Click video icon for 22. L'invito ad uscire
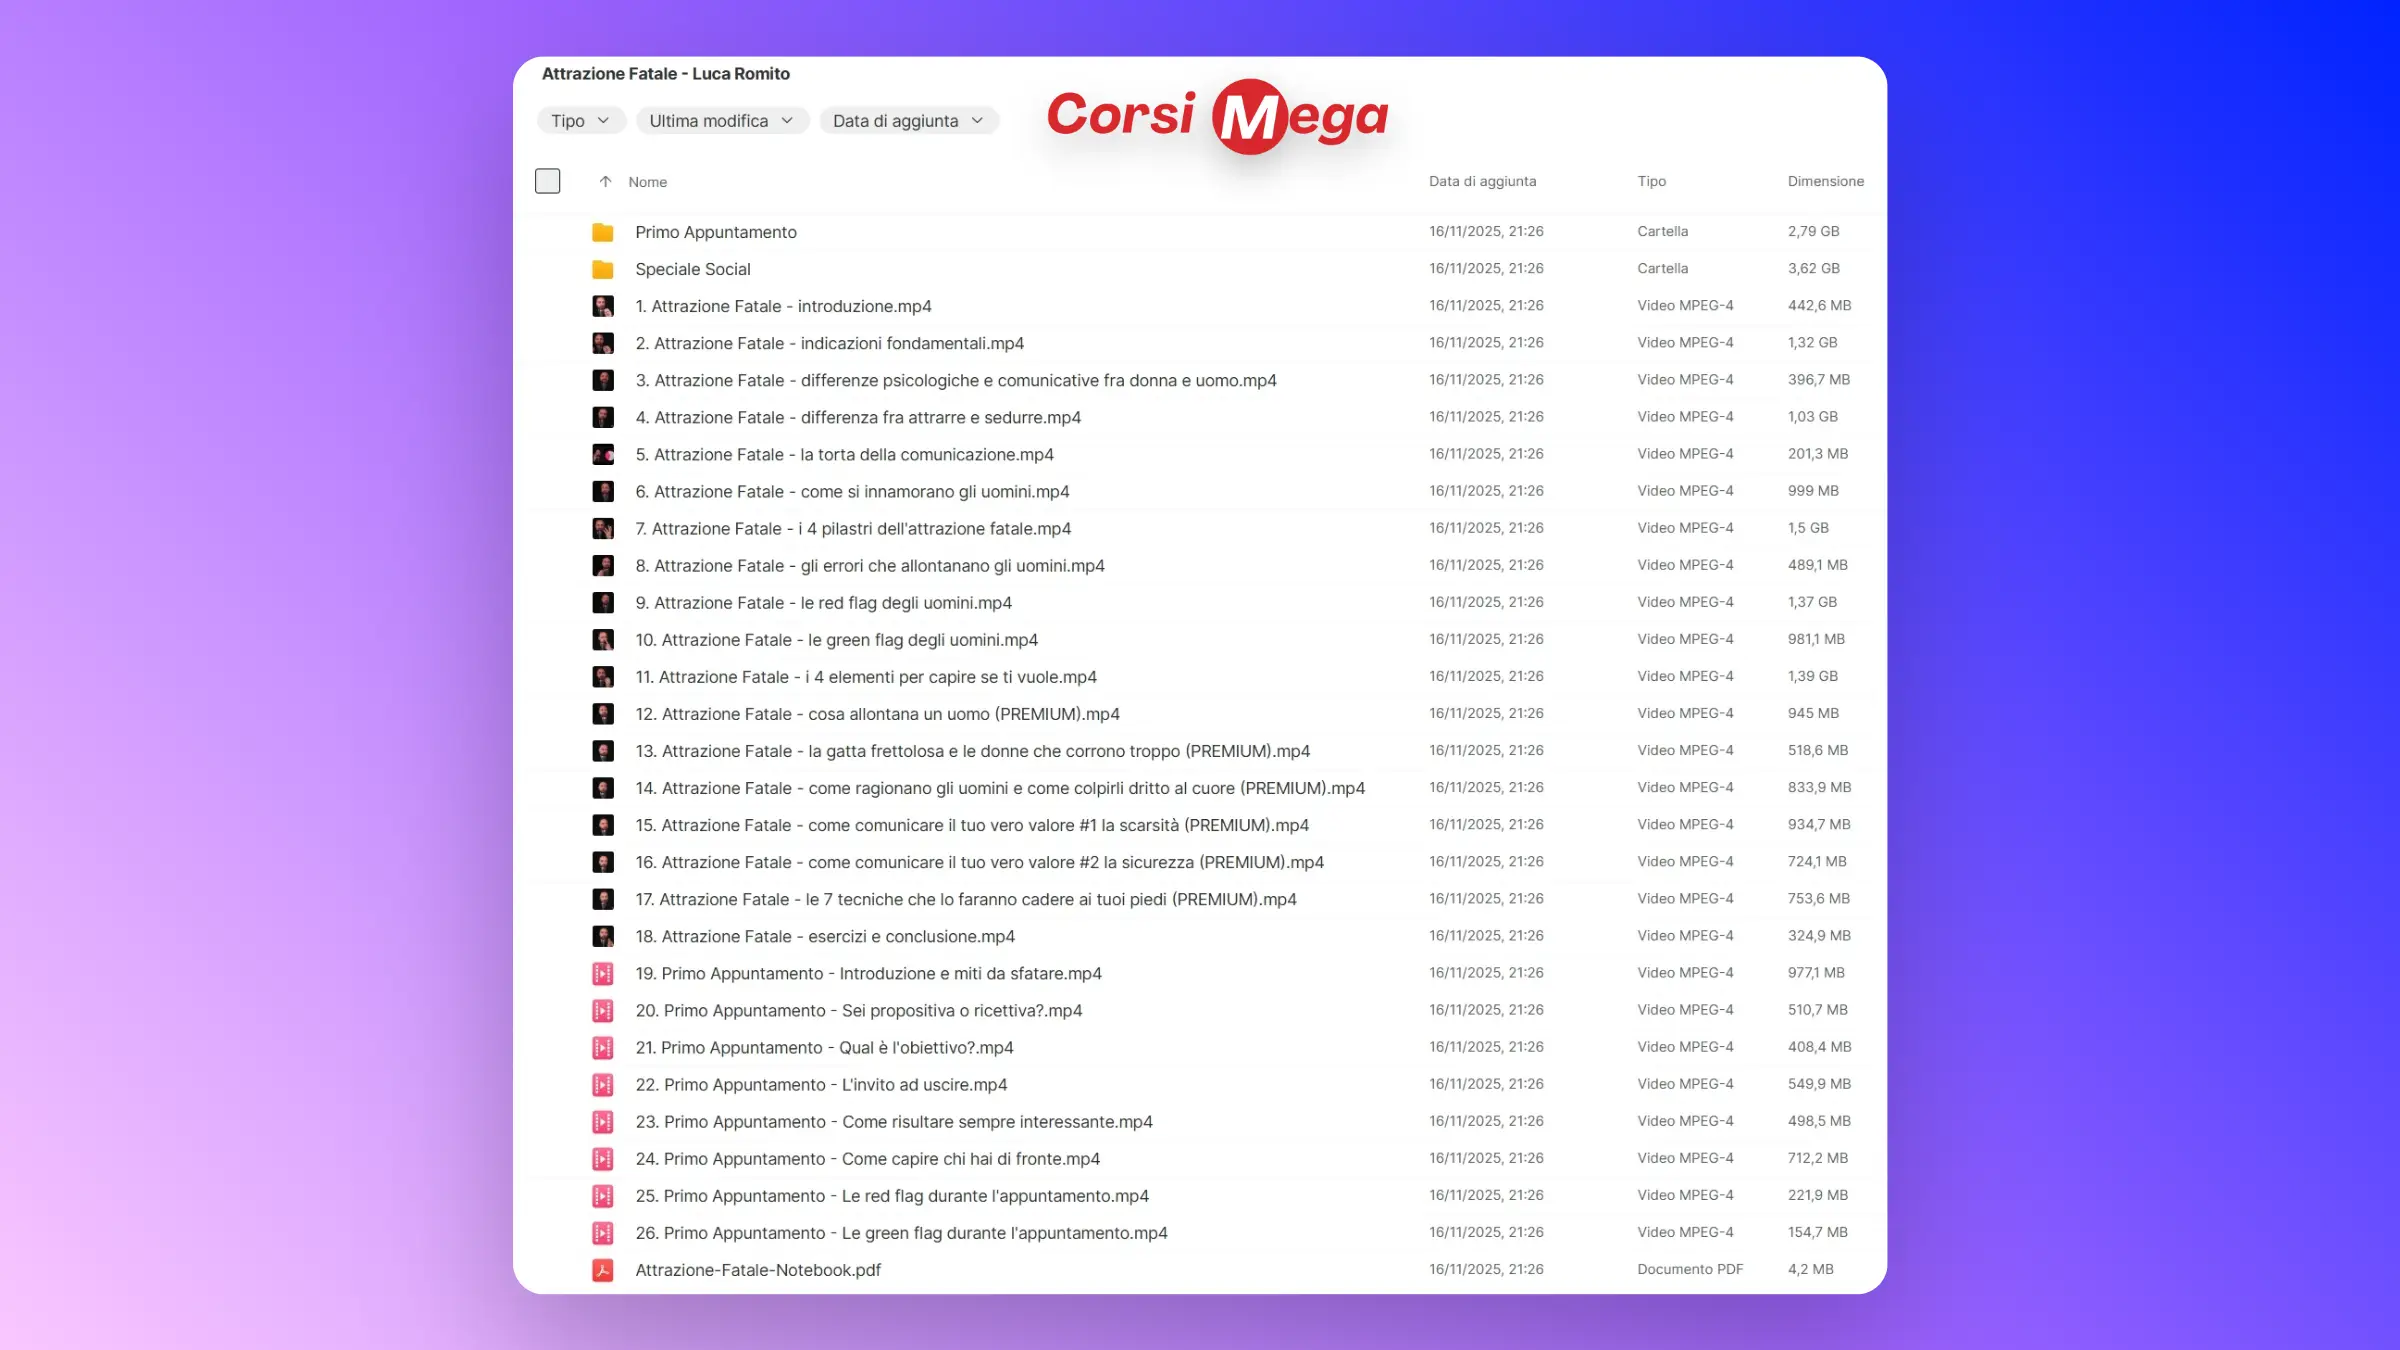 [602, 1085]
